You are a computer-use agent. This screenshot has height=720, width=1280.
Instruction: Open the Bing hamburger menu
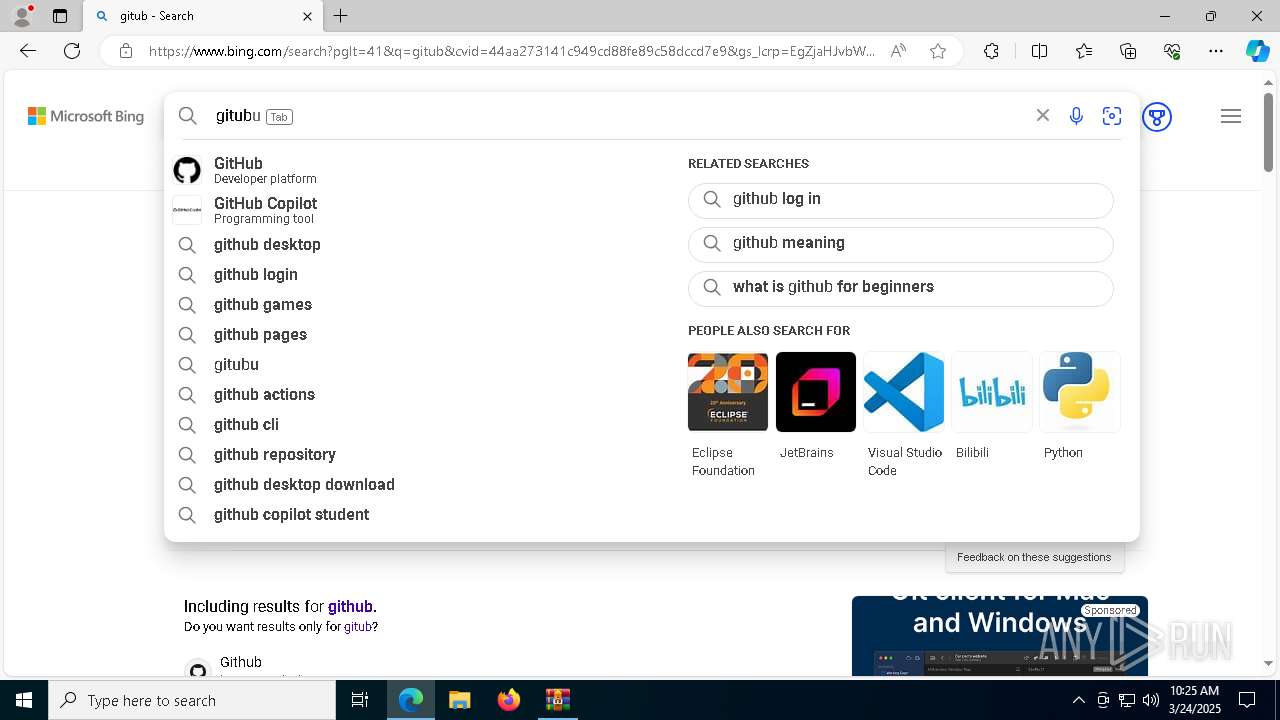1231,116
